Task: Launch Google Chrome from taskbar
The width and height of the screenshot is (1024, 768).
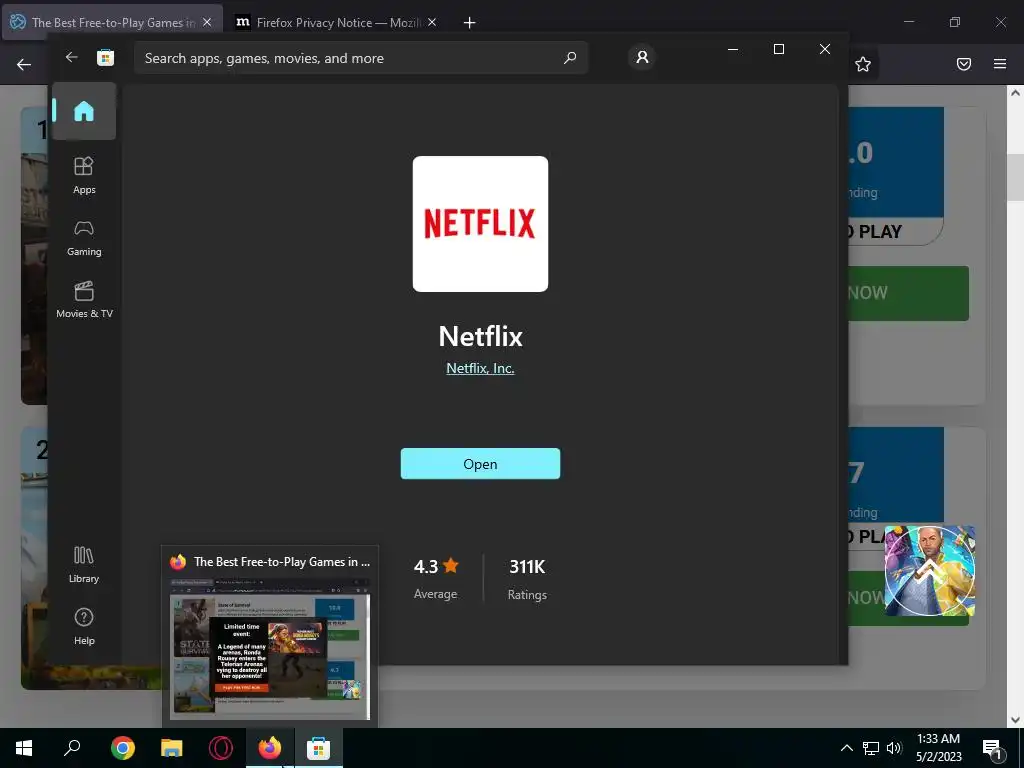Action: tap(122, 748)
